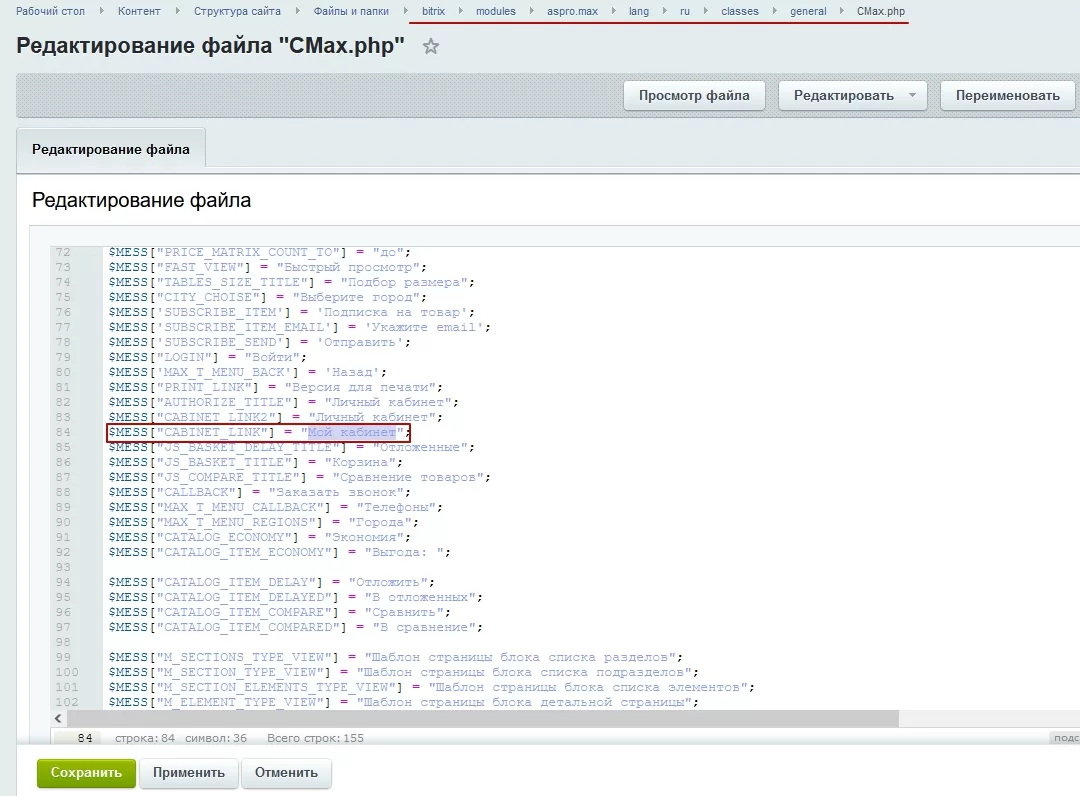
Task: Add page to favorites with star icon
Action: [430, 47]
